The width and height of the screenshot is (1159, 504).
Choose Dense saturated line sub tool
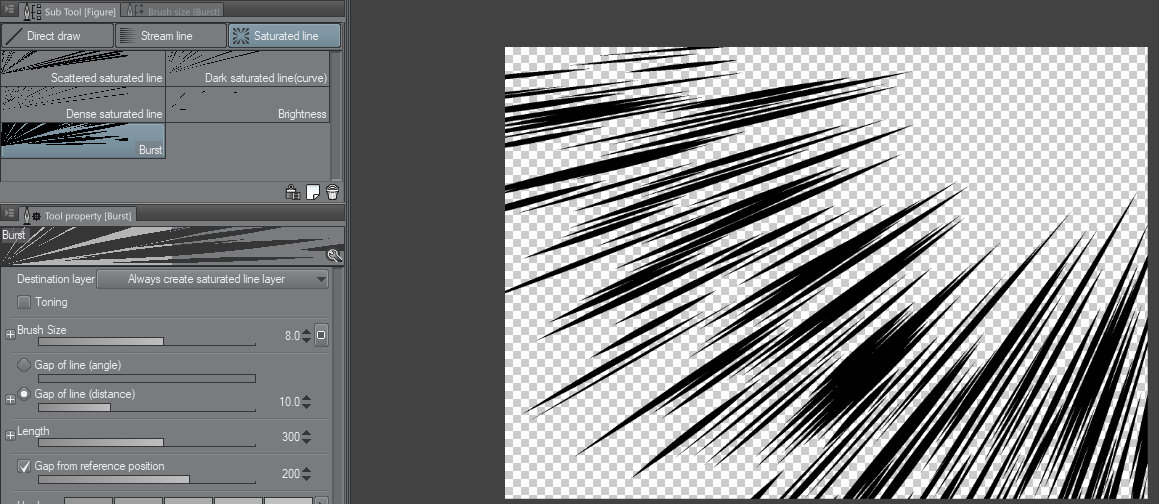83,104
